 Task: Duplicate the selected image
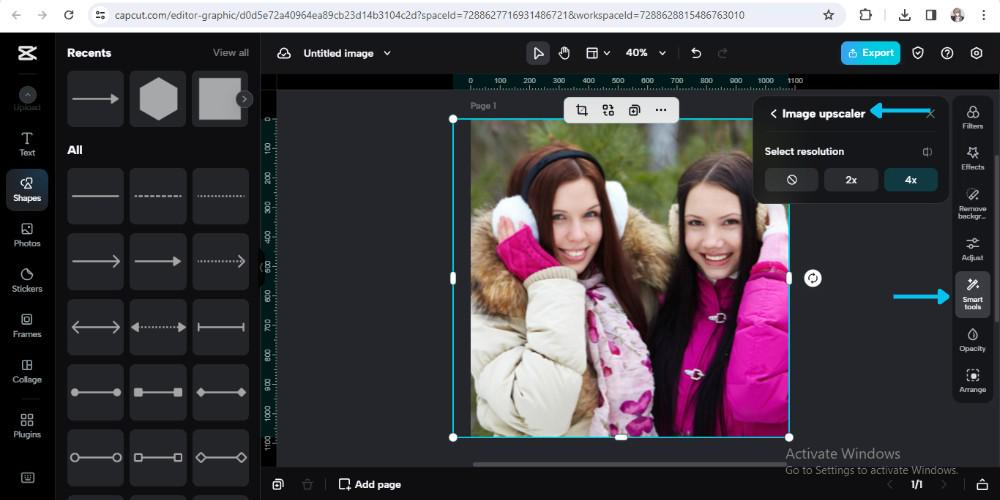634,110
